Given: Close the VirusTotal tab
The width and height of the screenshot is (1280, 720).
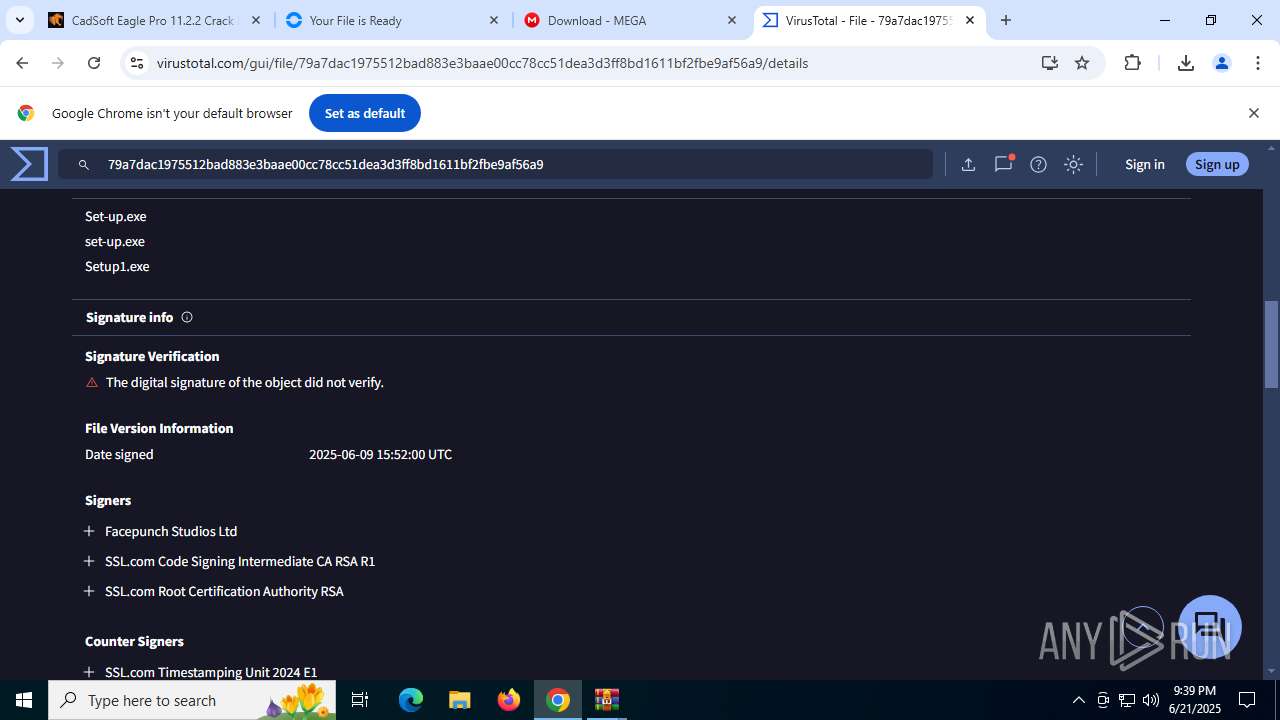Looking at the screenshot, I should (x=970, y=20).
